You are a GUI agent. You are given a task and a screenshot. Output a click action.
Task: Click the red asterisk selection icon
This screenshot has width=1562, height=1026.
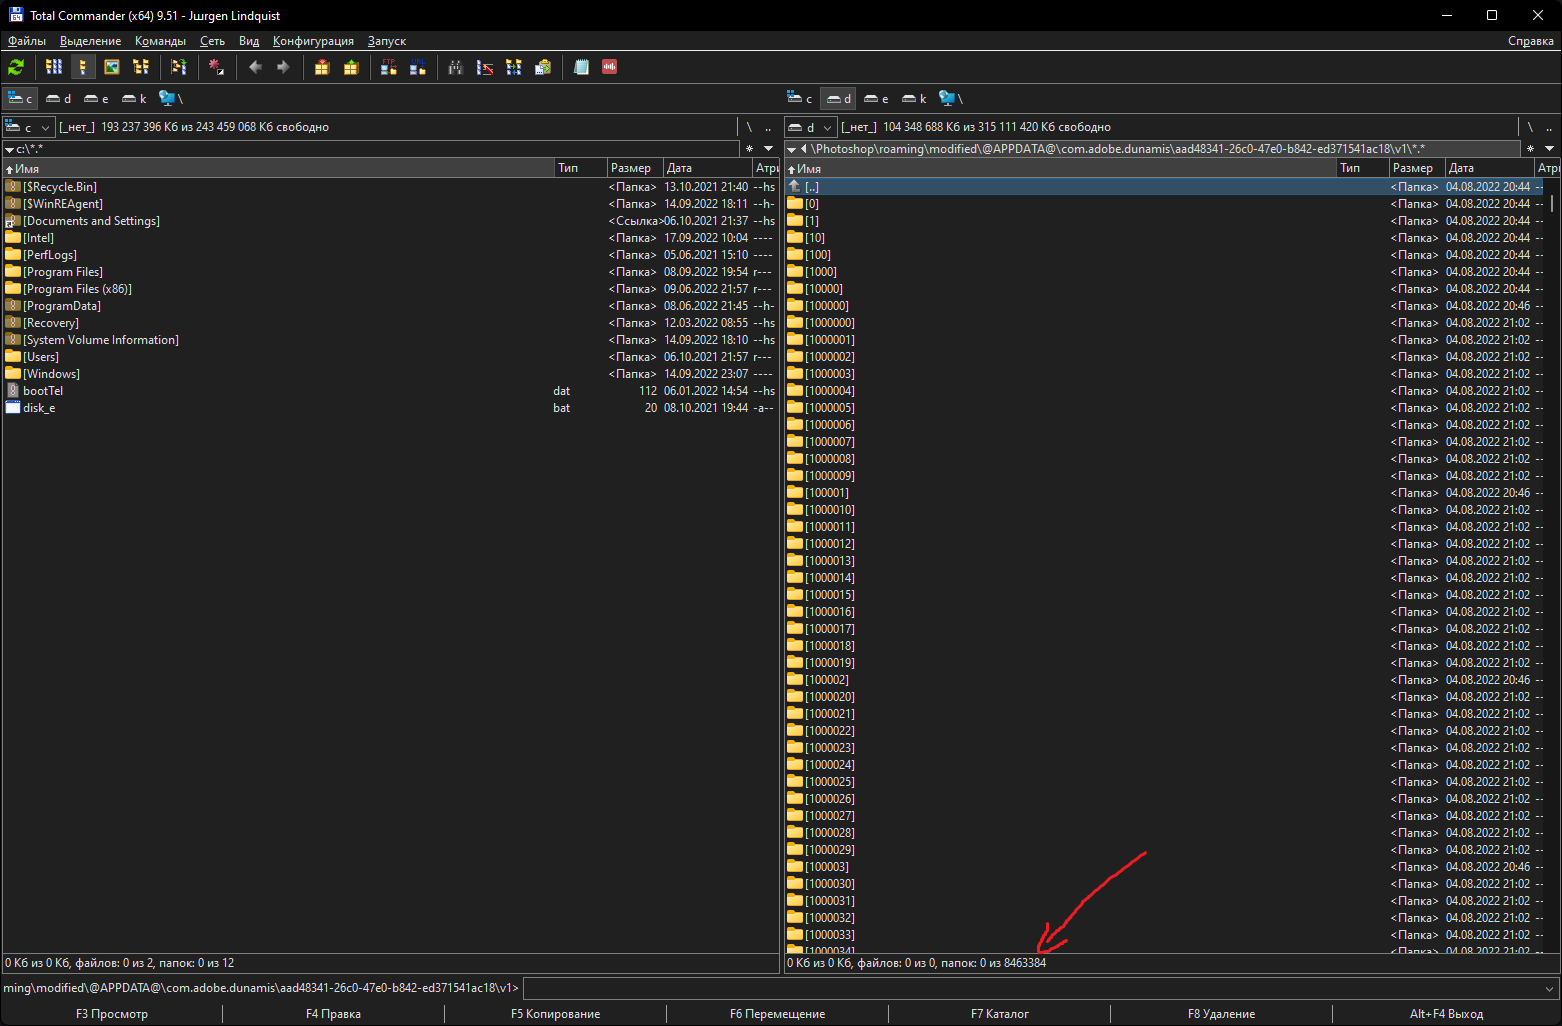click(x=217, y=67)
